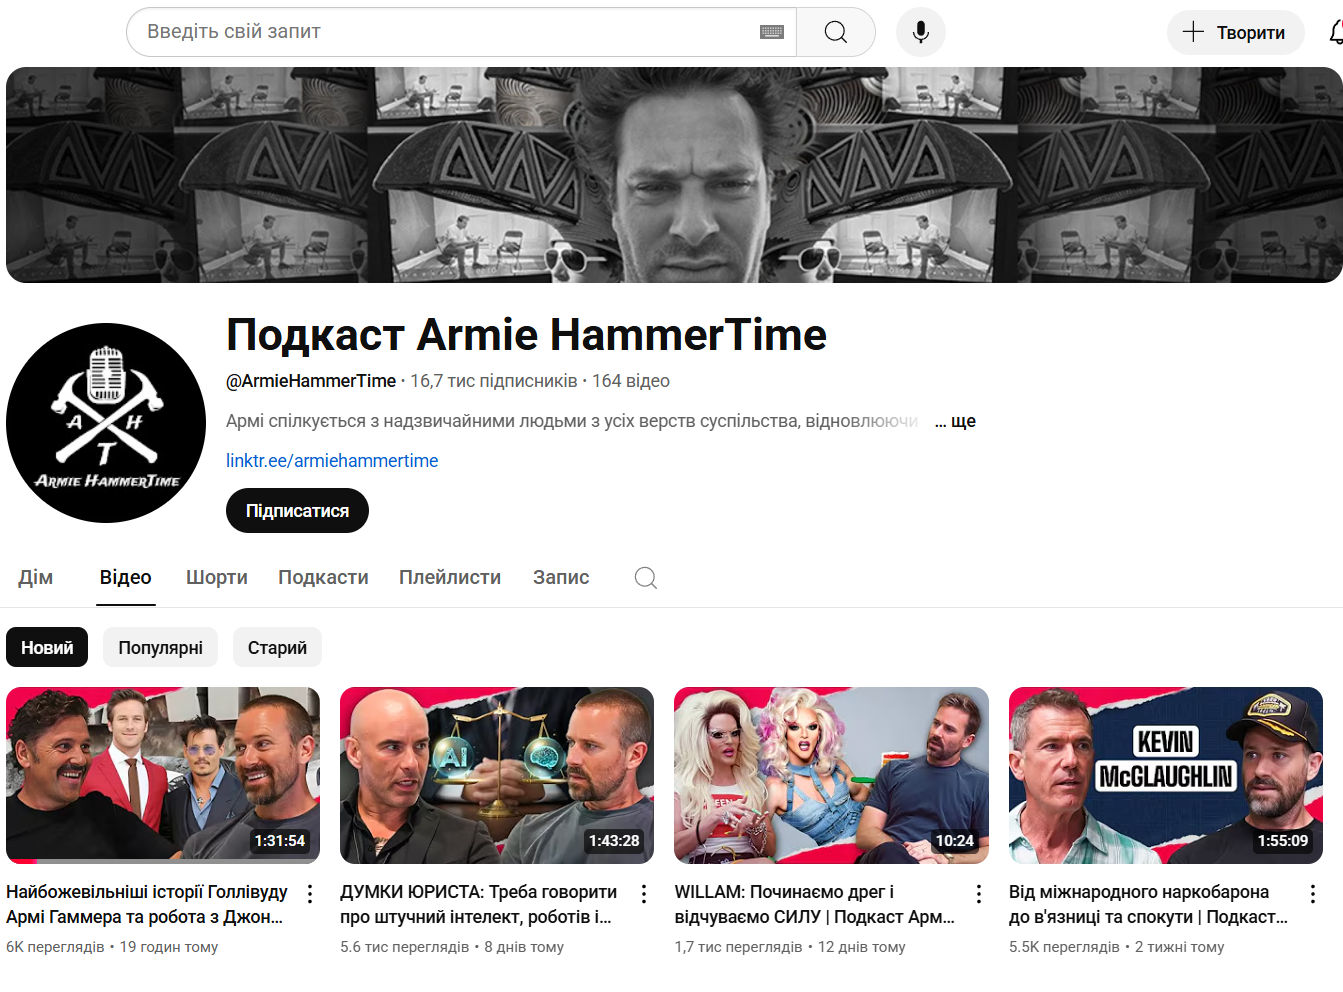This screenshot has width=1343, height=992.
Task: Sort videos by 'Популярні' chip
Action: pyautogui.click(x=161, y=648)
